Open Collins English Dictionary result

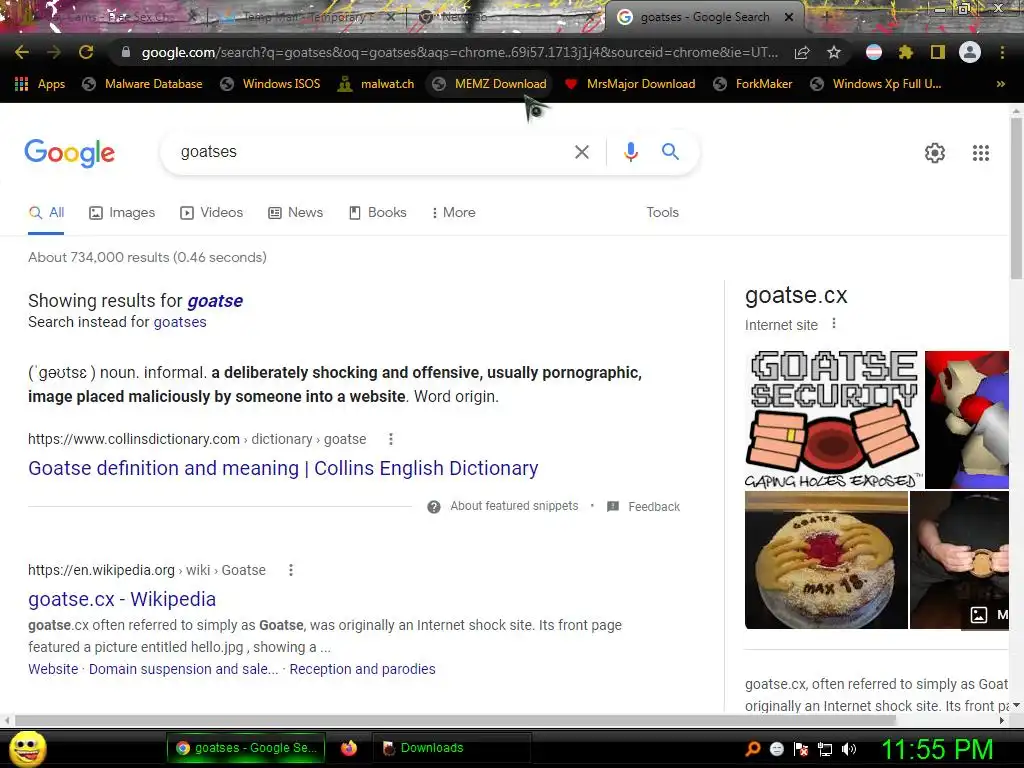283,468
